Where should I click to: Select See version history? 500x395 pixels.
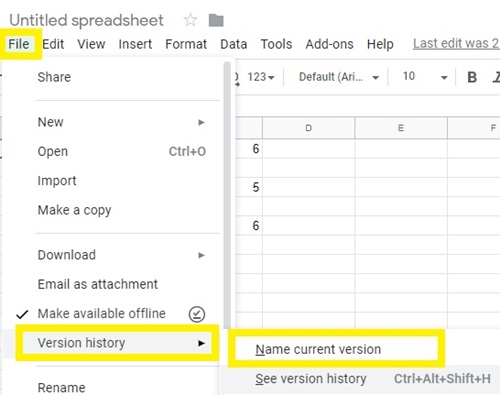[x=360, y=379]
